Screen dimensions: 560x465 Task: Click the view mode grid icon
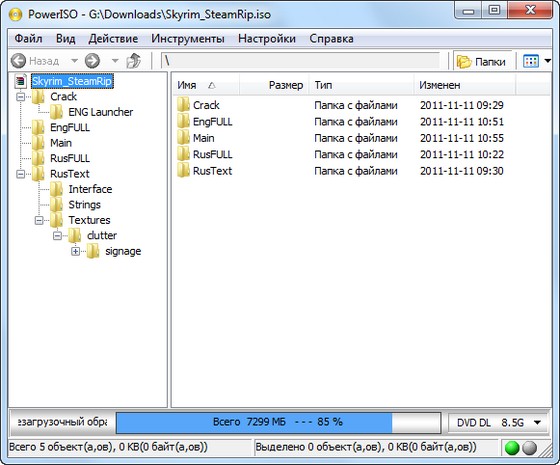click(x=531, y=61)
